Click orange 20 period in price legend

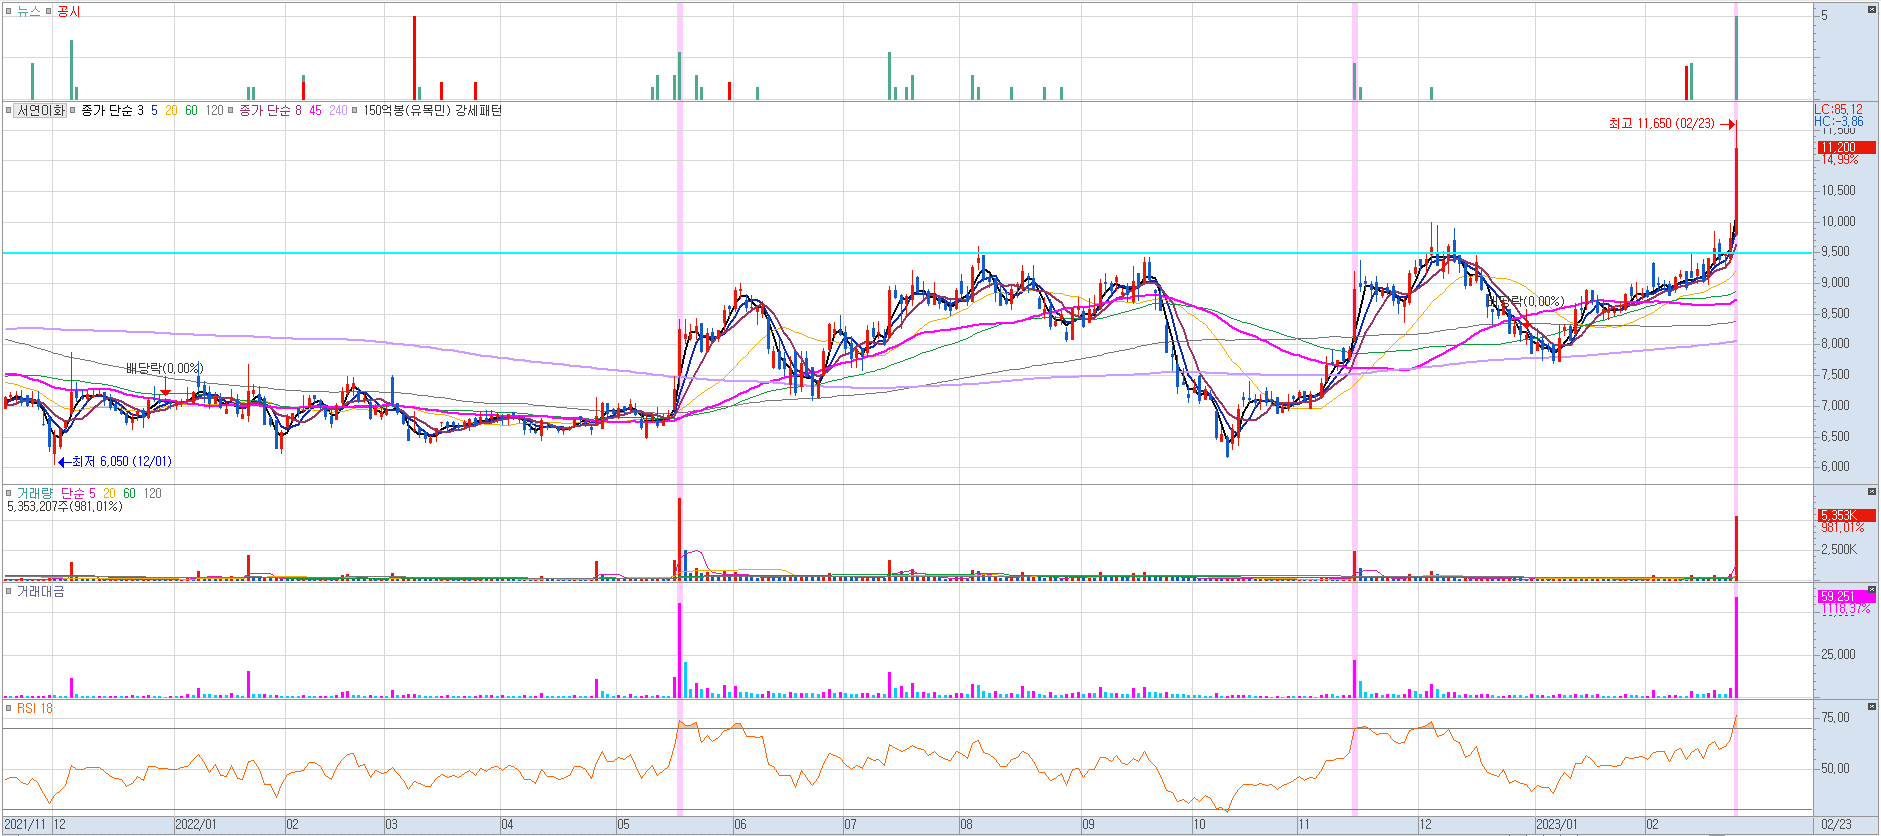[171, 110]
